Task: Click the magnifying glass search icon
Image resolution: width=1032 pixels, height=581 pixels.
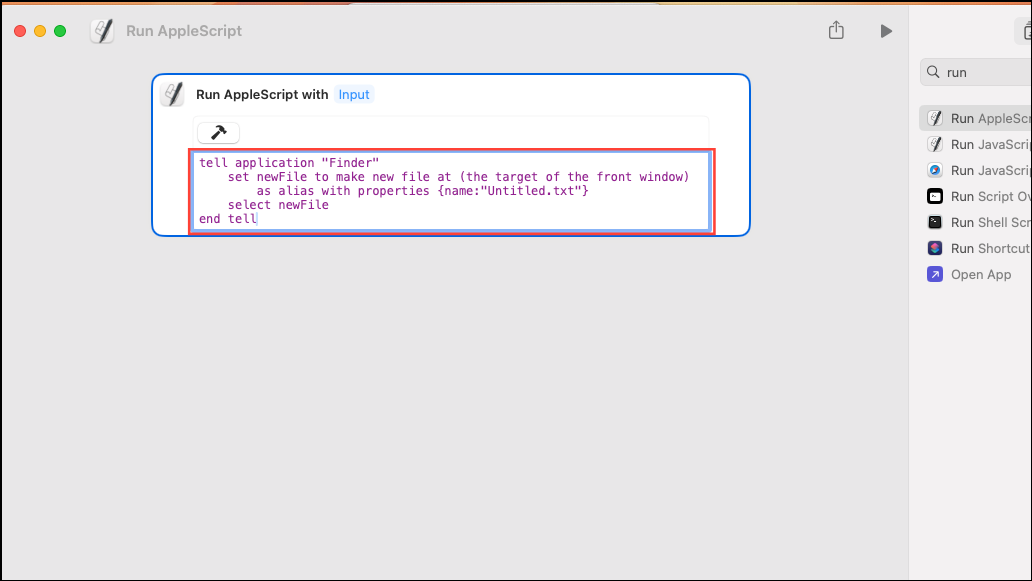Action: click(x=933, y=72)
